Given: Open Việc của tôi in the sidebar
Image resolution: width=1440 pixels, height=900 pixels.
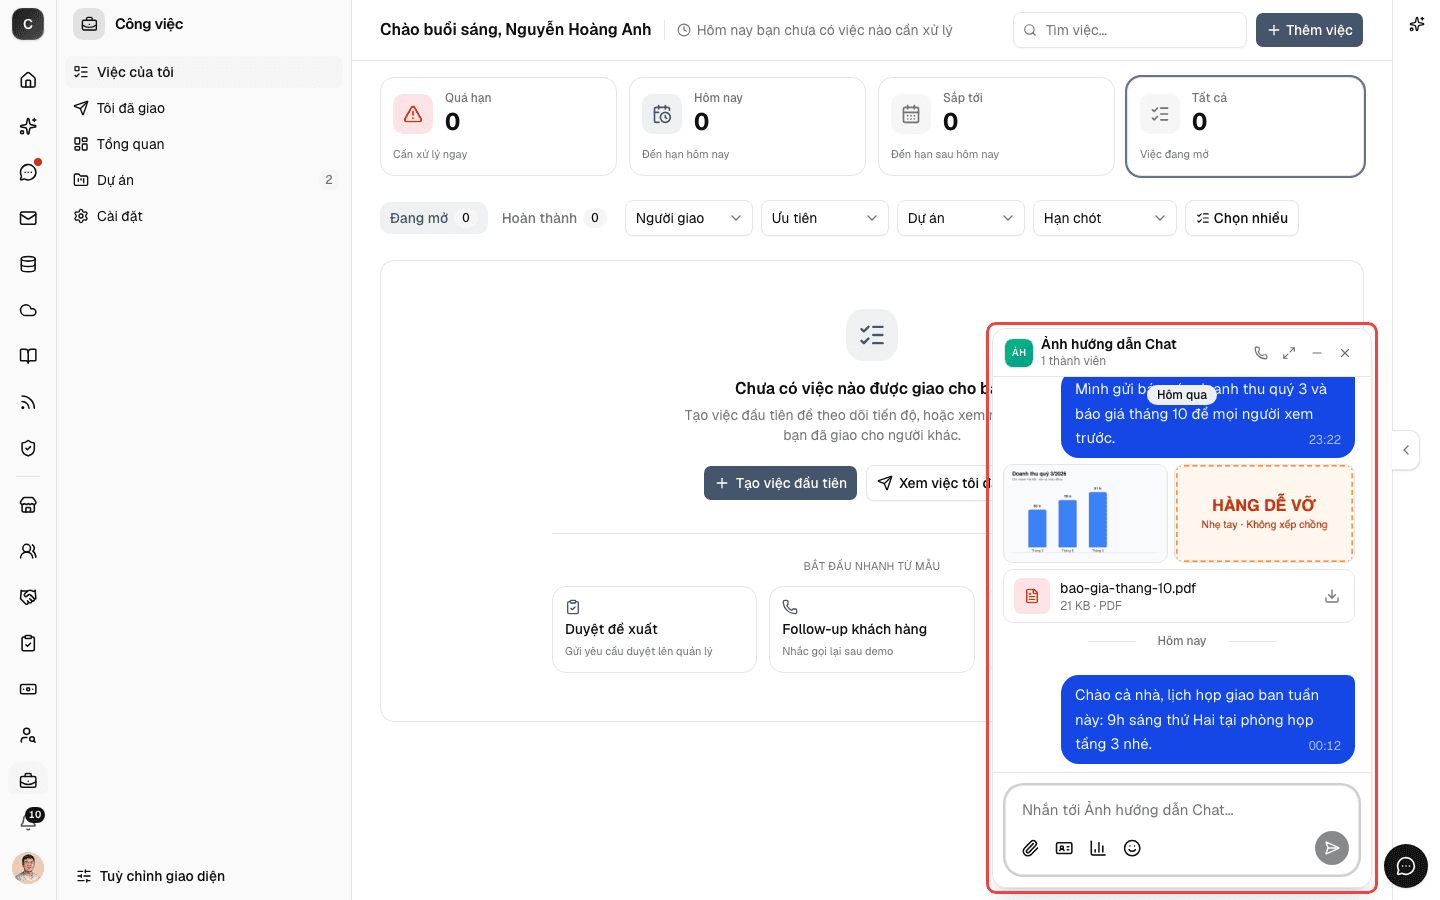Looking at the screenshot, I should (204, 72).
